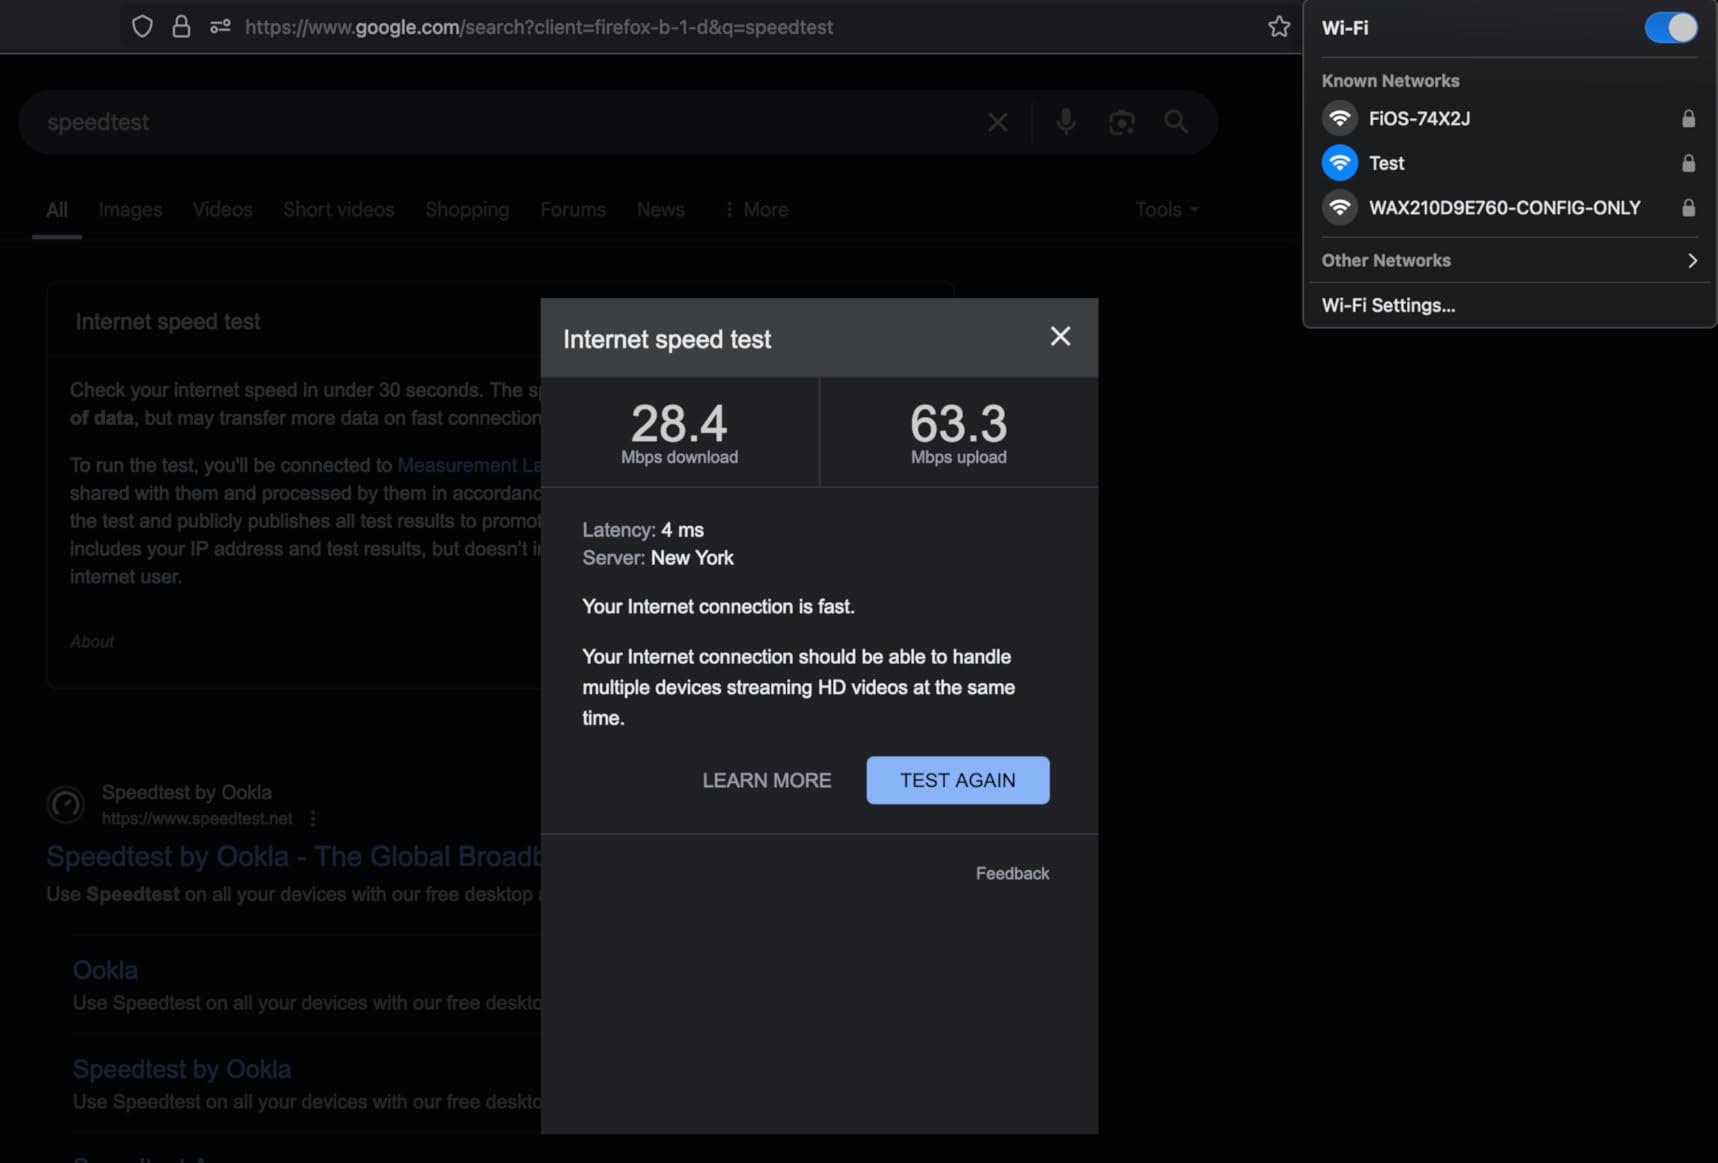Clear the search box with the X icon
Screen dimensions: 1718x1163
(x=997, y=122)
